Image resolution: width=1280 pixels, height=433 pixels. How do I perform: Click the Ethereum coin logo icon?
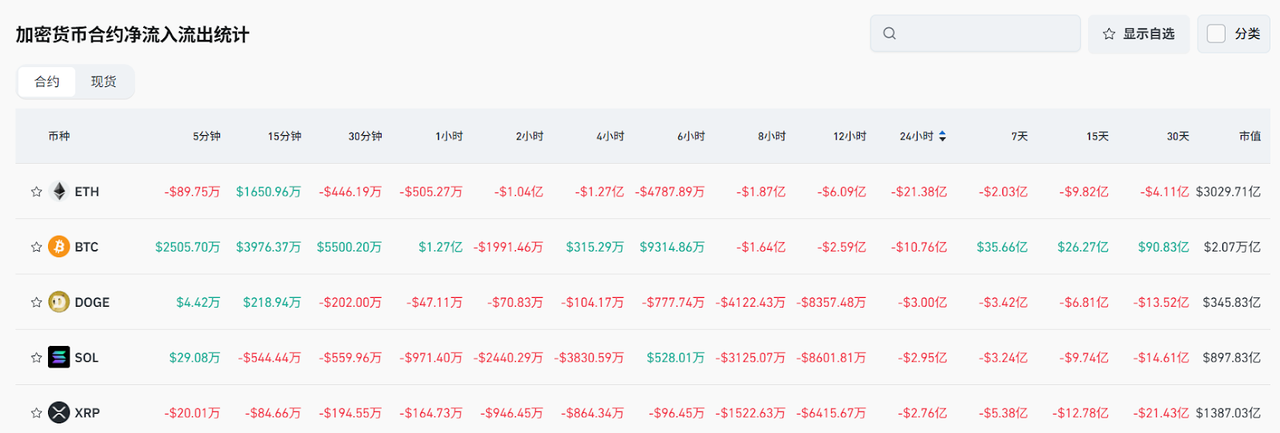[59, 191]
